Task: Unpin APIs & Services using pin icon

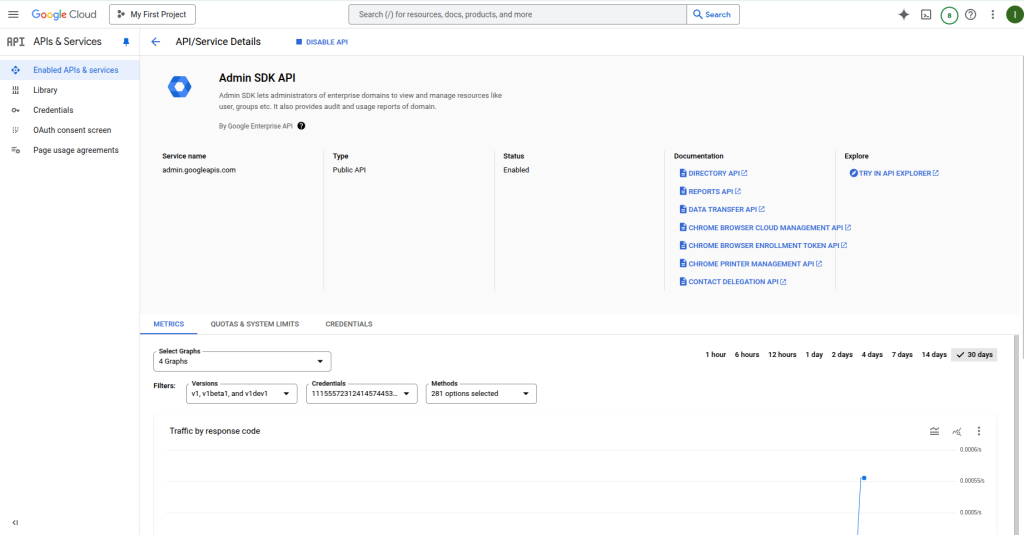Action: (126, 42)
